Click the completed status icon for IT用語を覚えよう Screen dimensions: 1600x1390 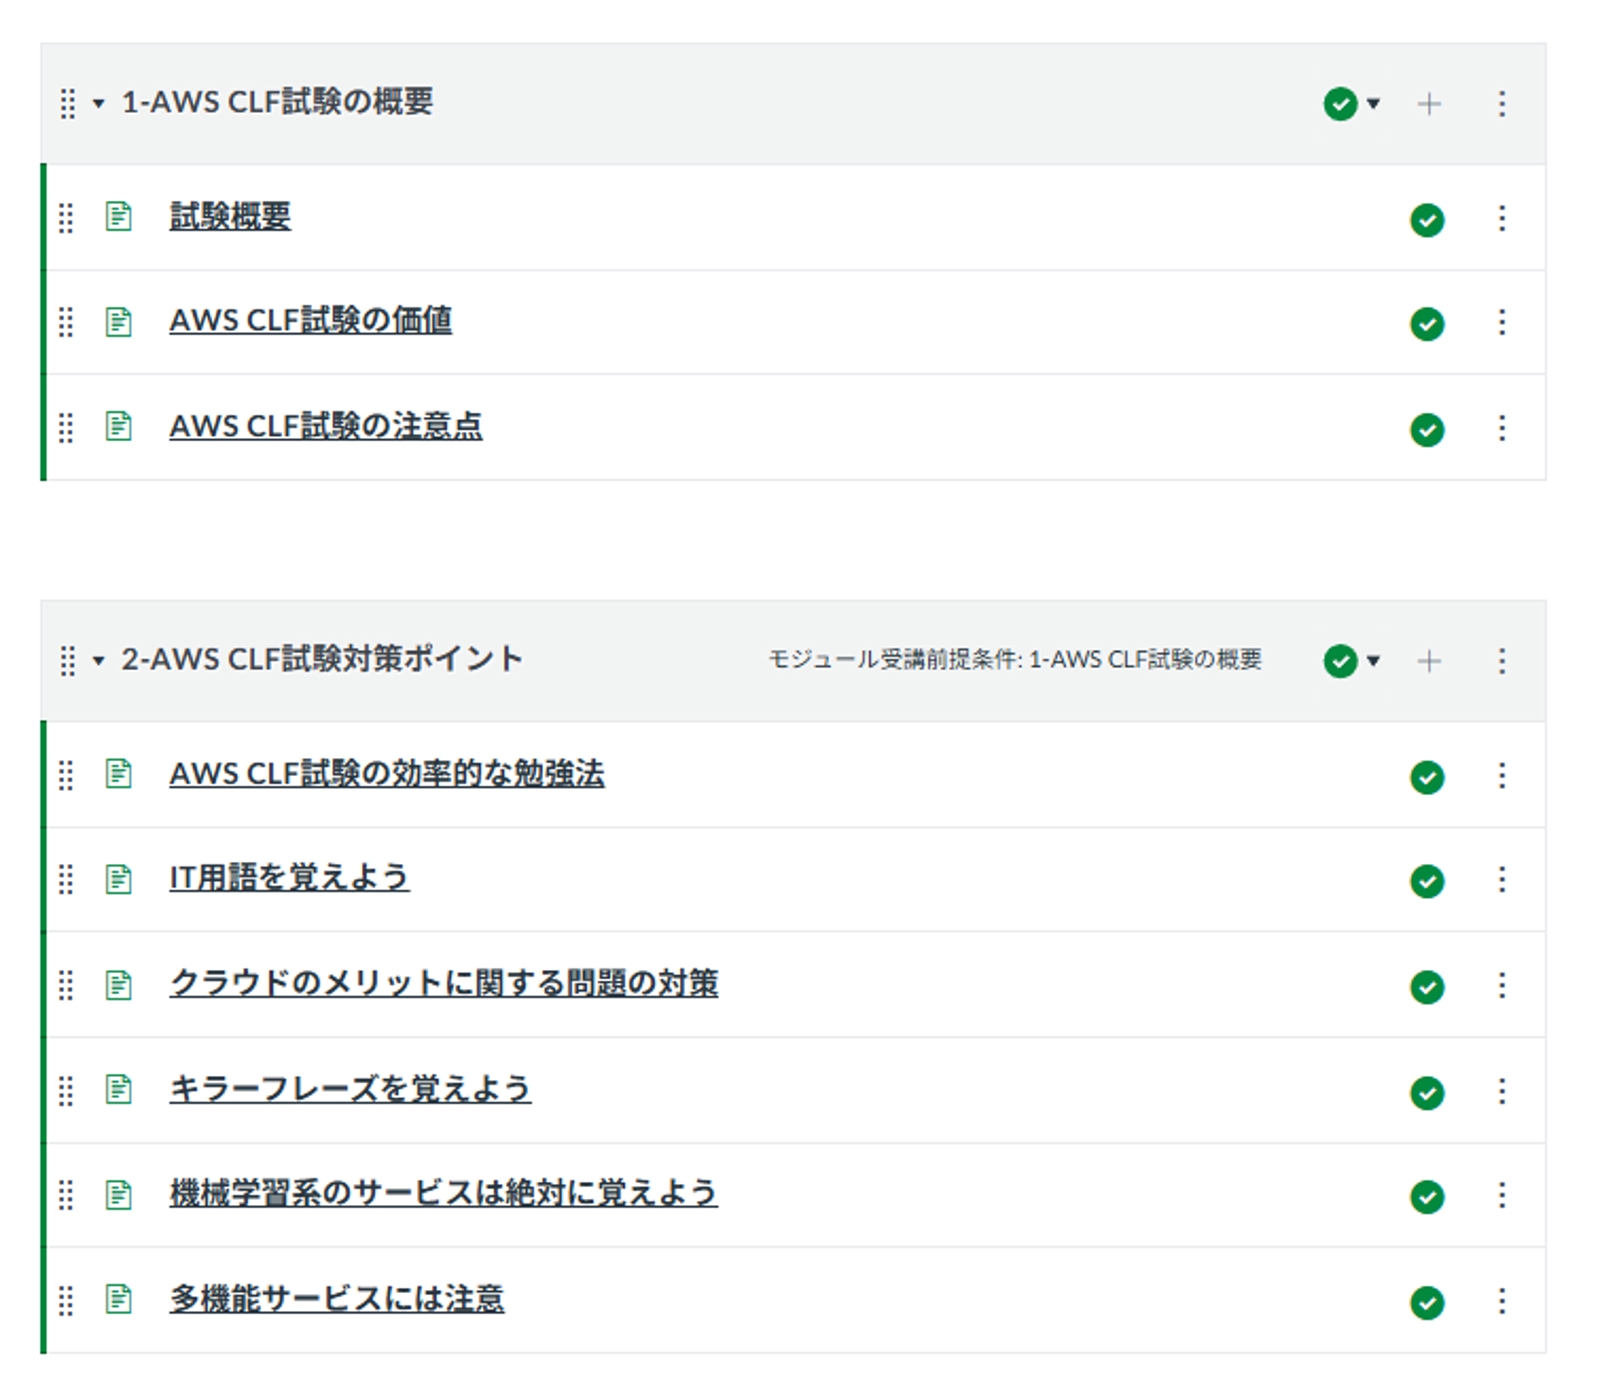pyautogui.click(x=1427, y=880)
